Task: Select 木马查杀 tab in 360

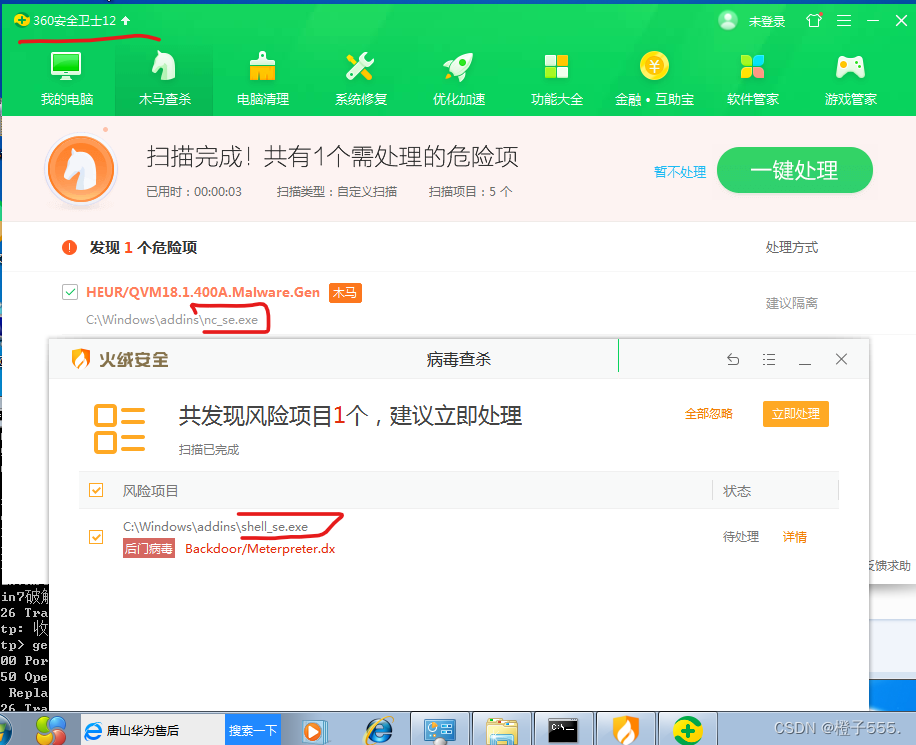Action: point(165,79)
